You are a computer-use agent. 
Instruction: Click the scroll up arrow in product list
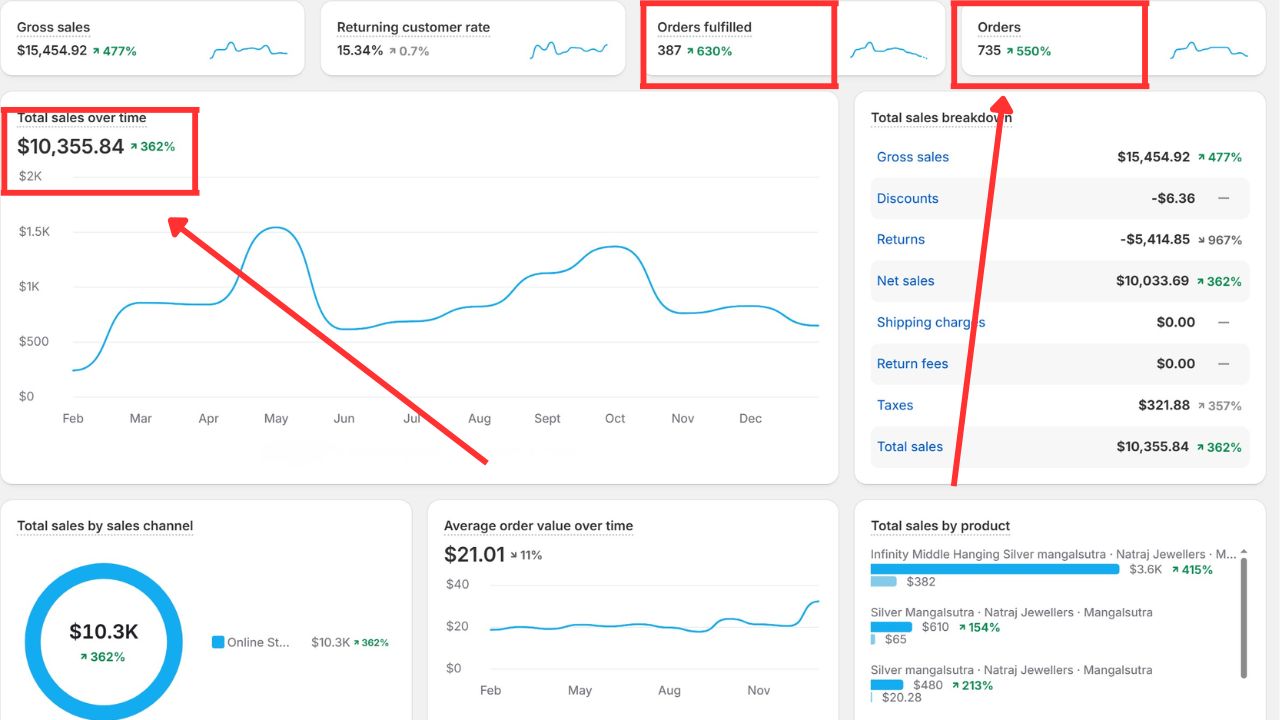tap(1244, 552)
